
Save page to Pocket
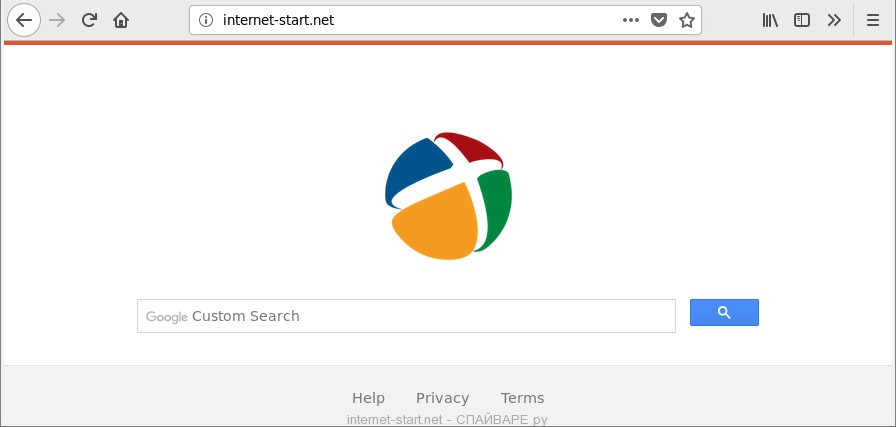click(x=658, y=20)
